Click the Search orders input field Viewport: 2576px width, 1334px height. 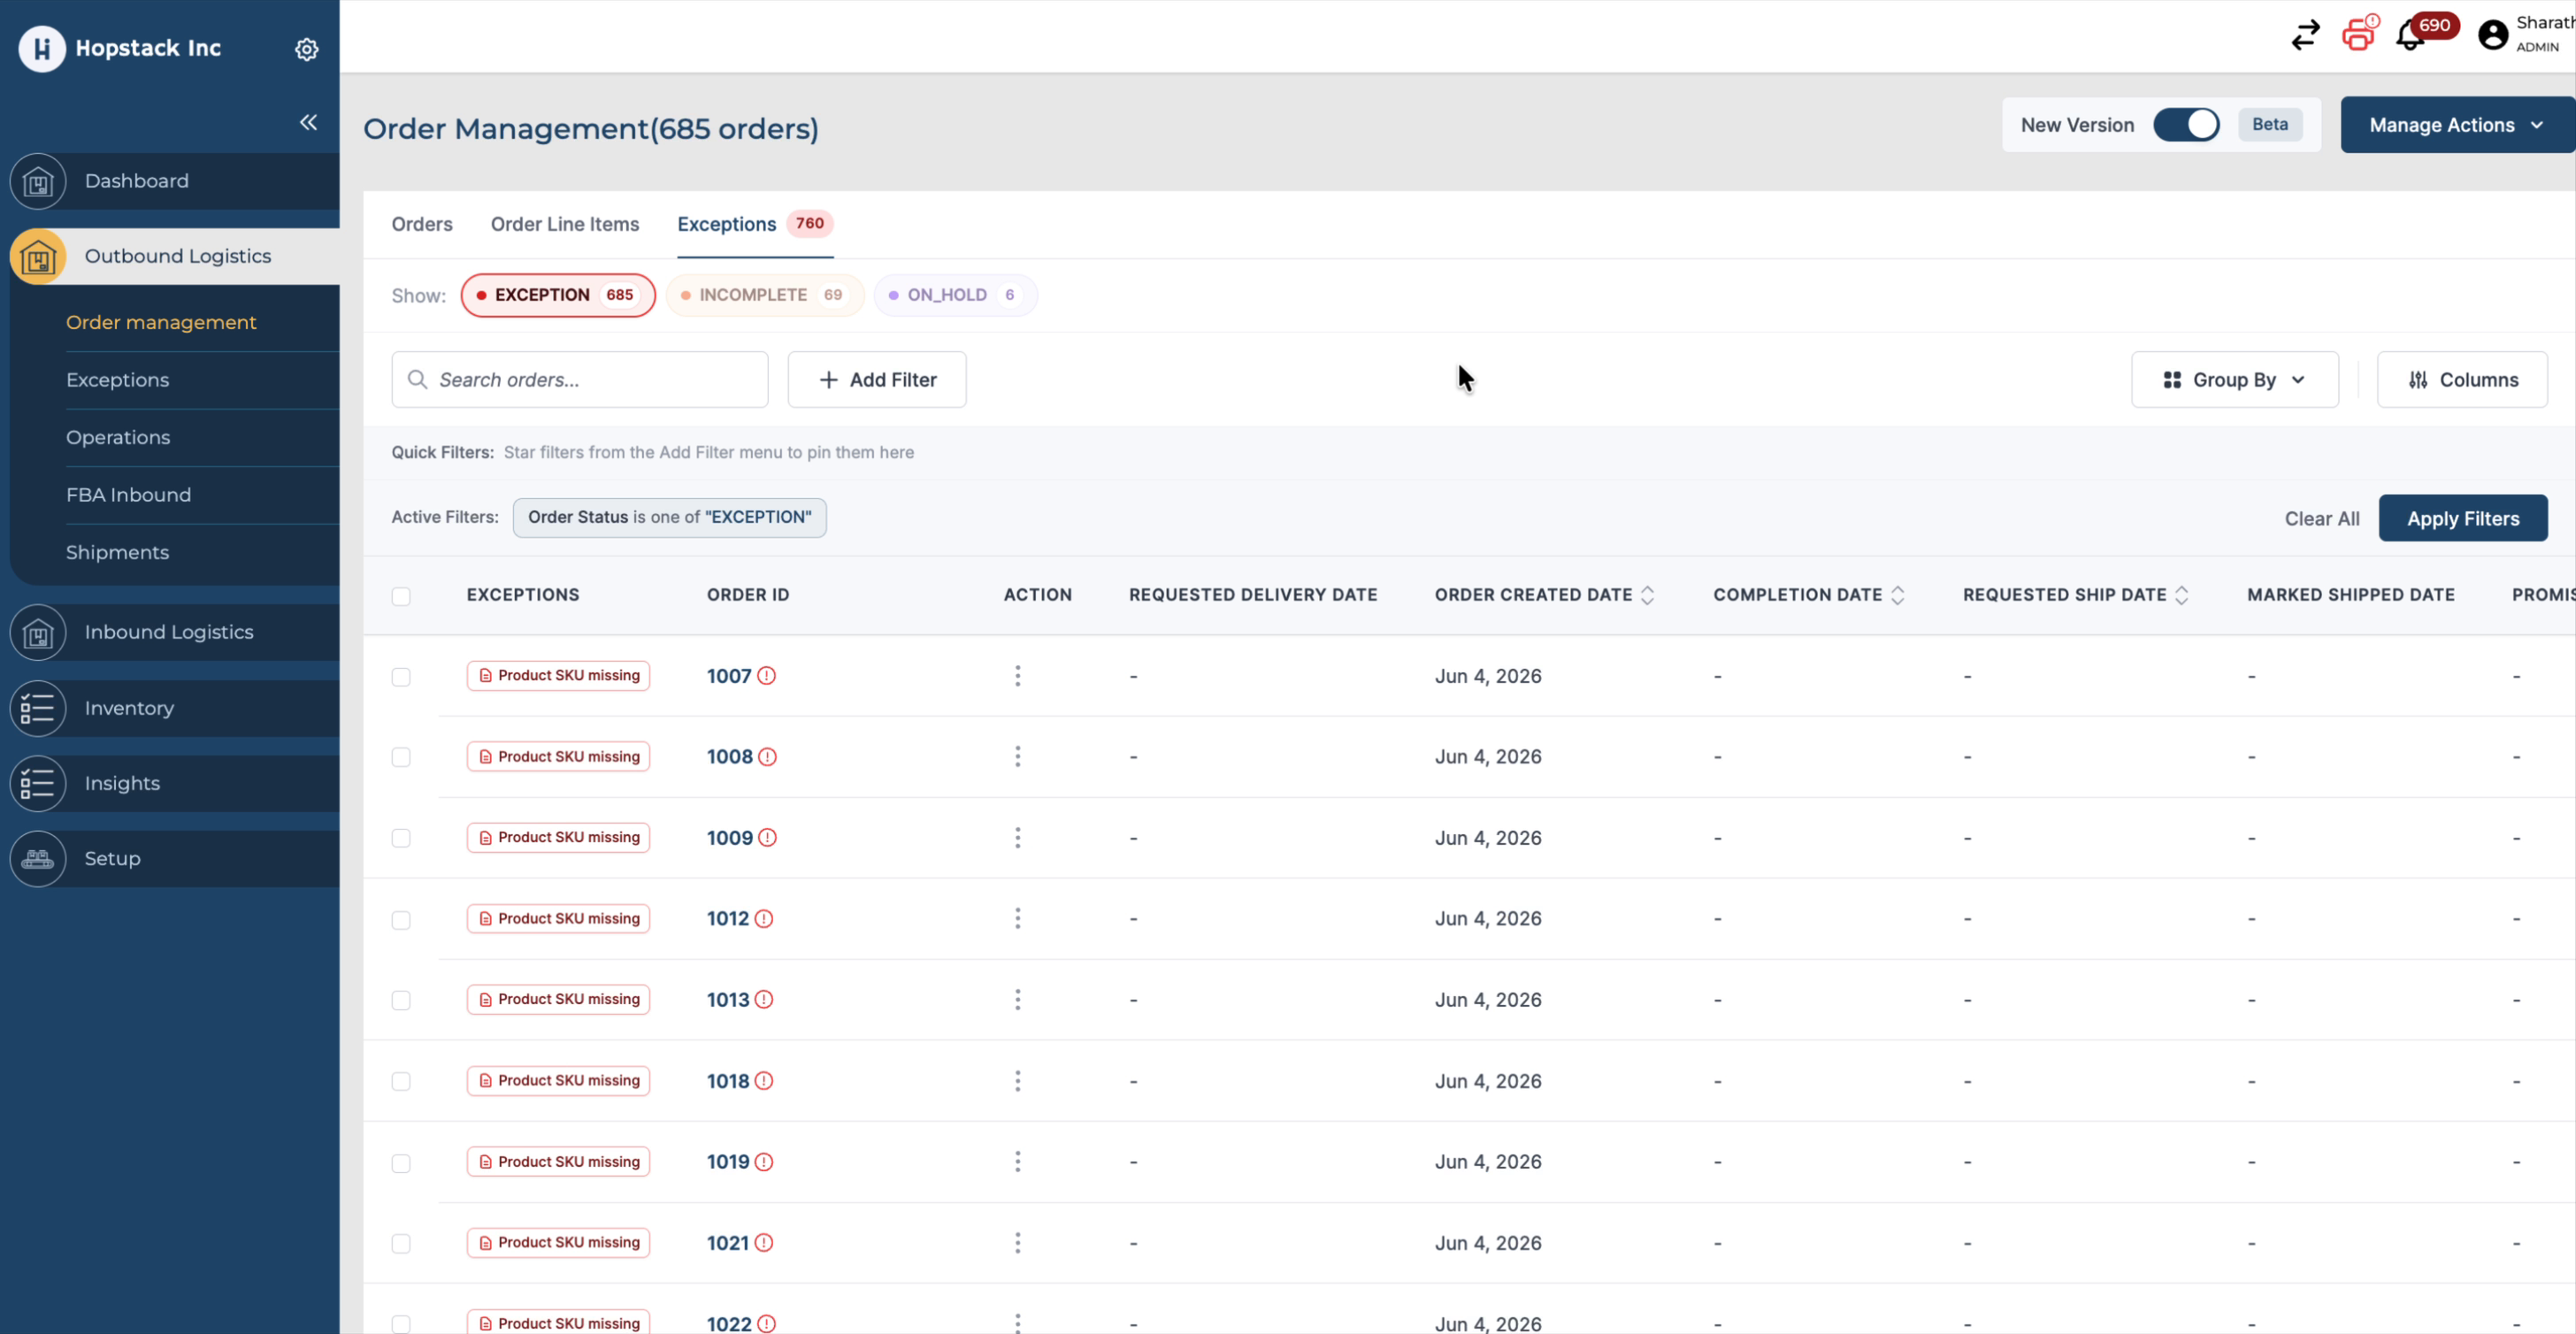click(x=580, y=379)
